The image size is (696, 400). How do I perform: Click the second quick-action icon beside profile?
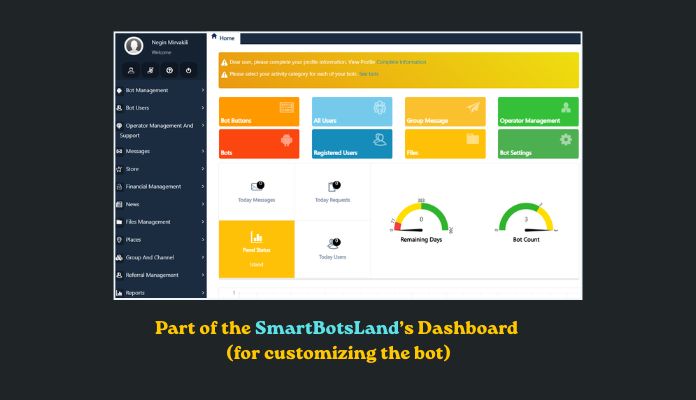pyautogui.click(x=150, y=70)
